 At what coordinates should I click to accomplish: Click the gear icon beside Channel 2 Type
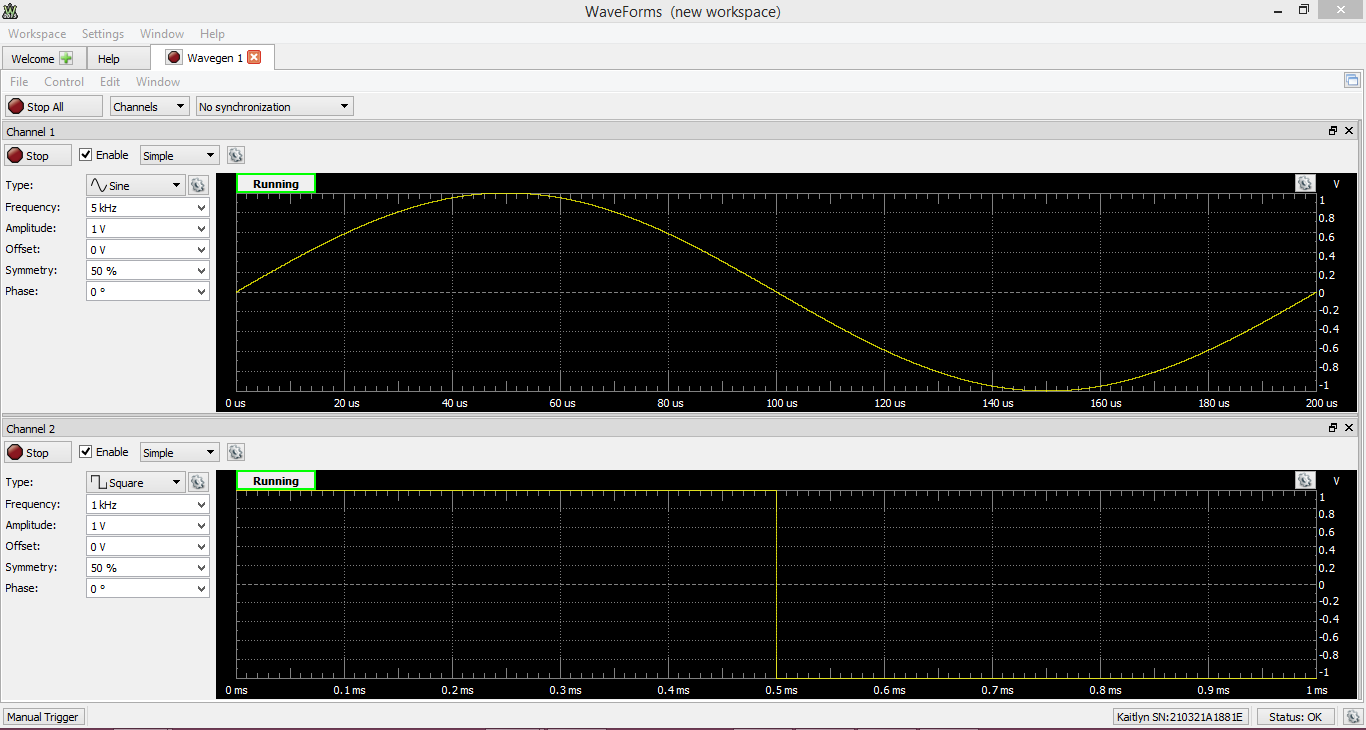pyautogui.click(x=198, y=482)
